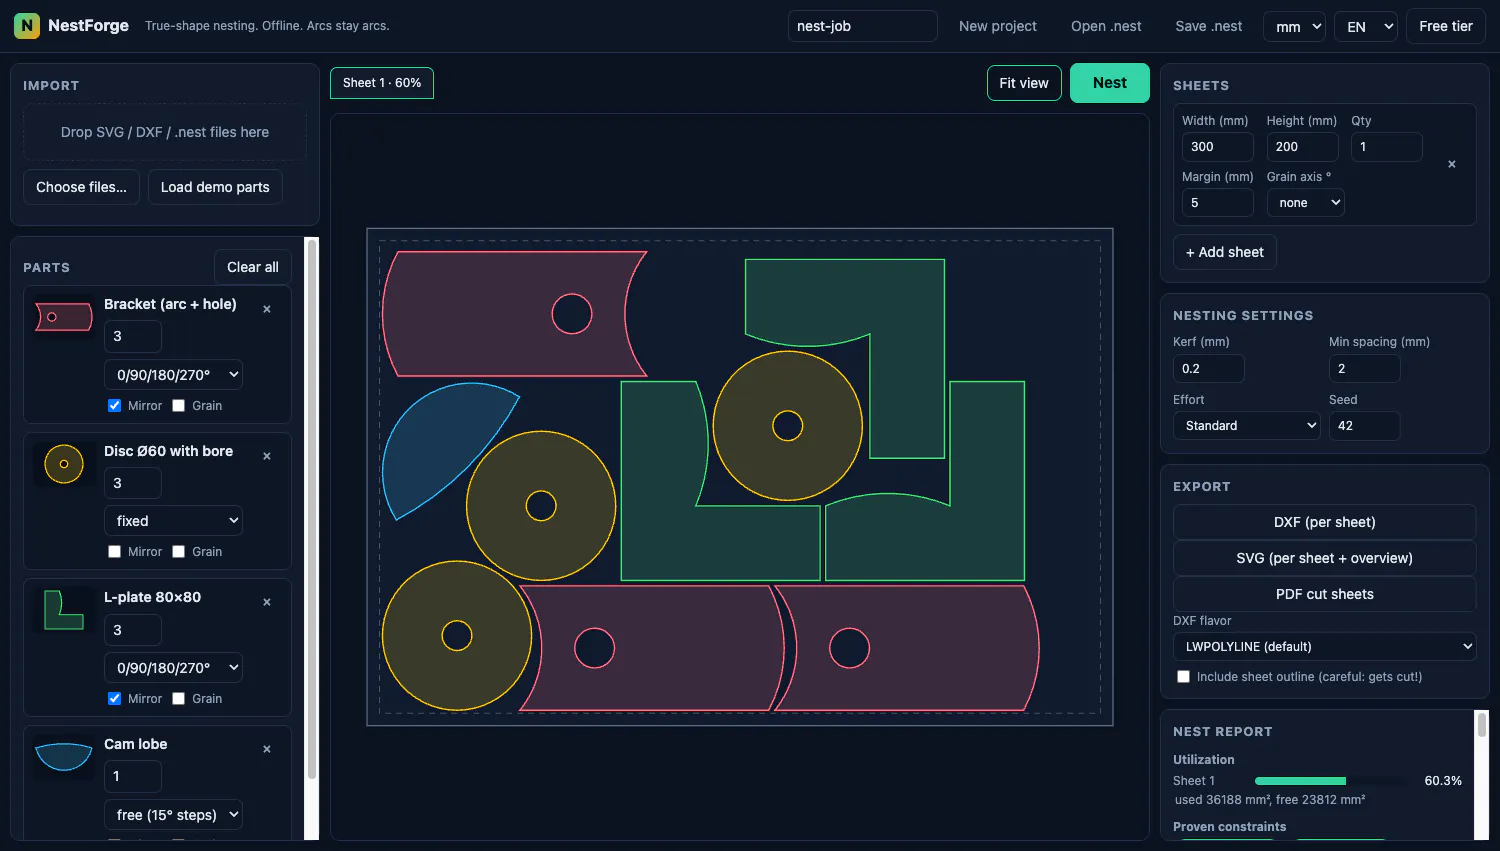Open the Grain axis dropdown
Screen dimensions: 1500x851
click(x=1305, y=202)
